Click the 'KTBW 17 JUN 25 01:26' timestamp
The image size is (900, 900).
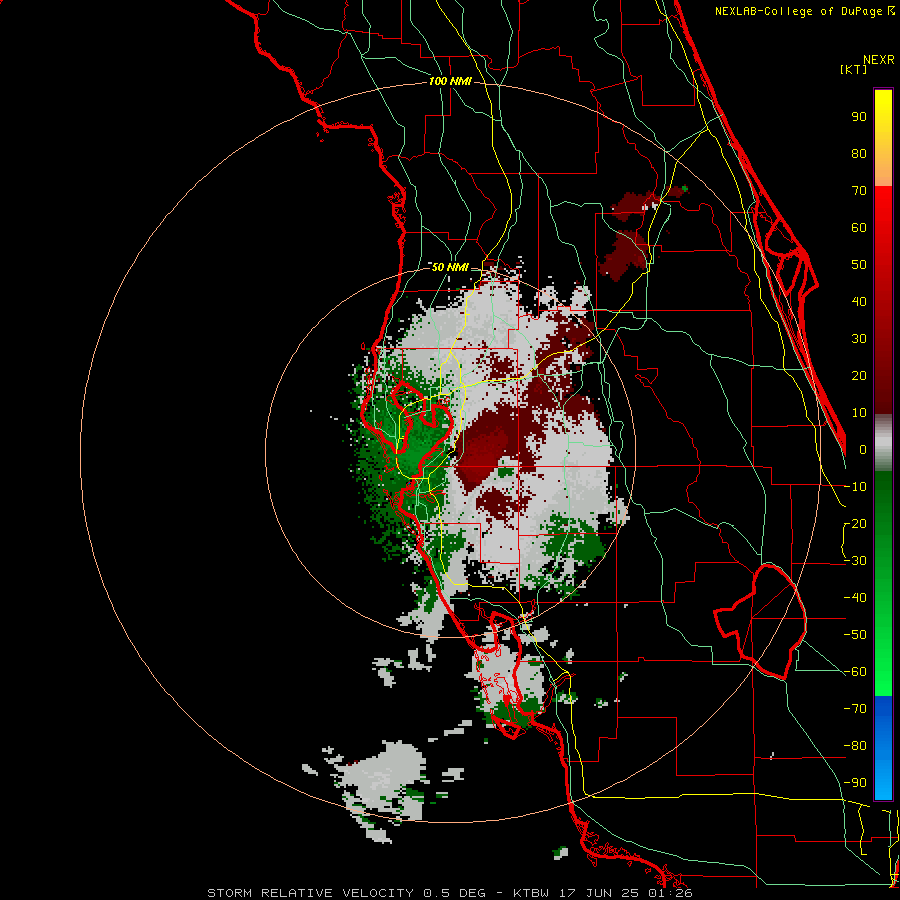(603, 893)
